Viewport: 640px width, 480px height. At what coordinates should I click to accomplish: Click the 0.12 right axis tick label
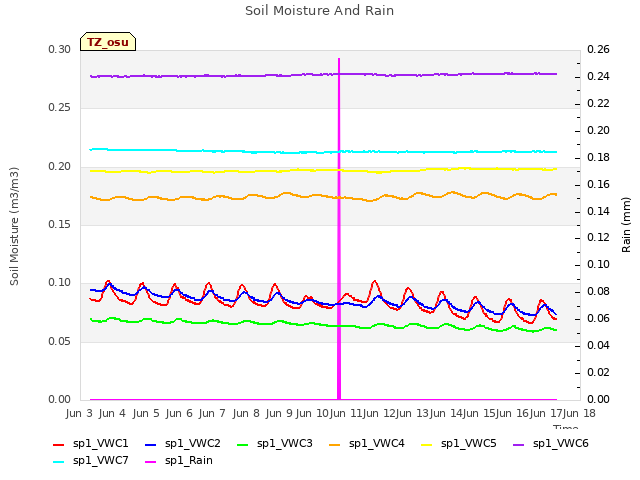598,237
